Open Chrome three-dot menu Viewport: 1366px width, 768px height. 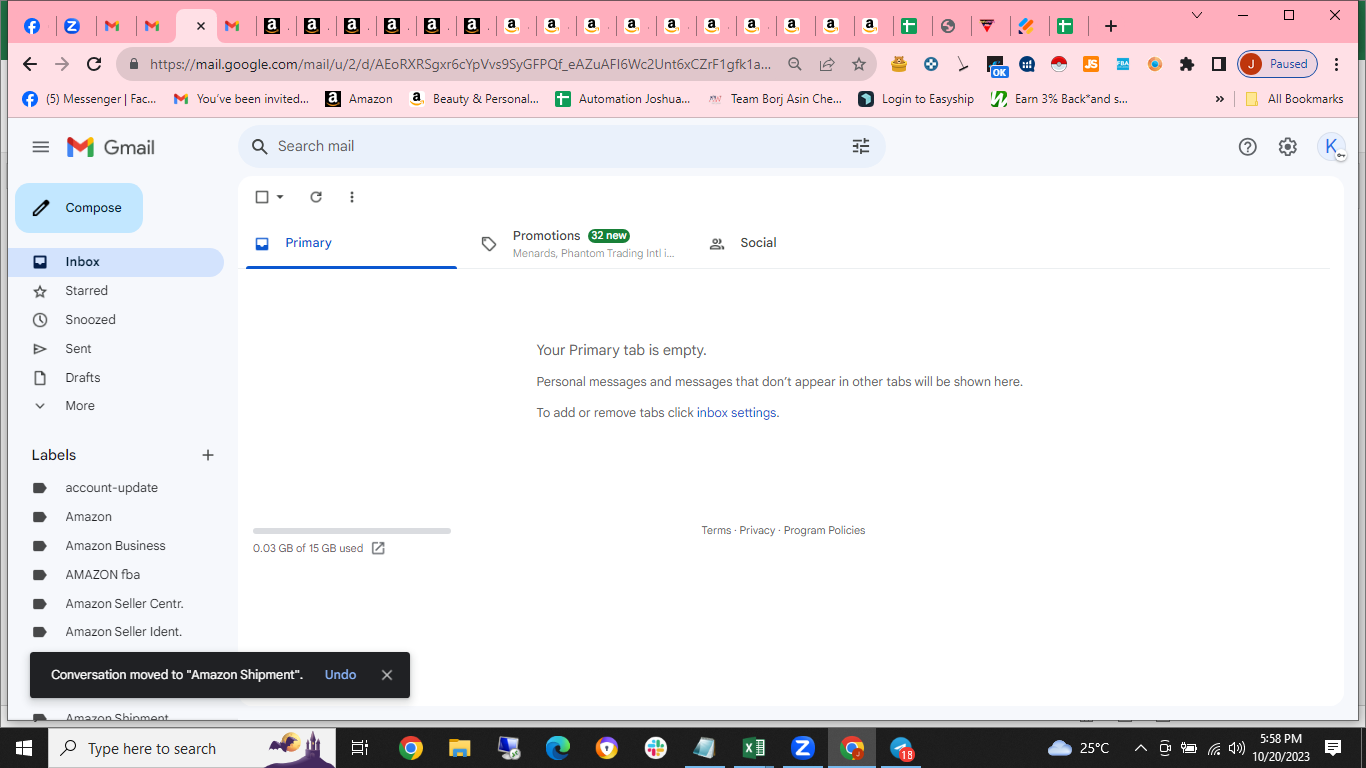1337,64
